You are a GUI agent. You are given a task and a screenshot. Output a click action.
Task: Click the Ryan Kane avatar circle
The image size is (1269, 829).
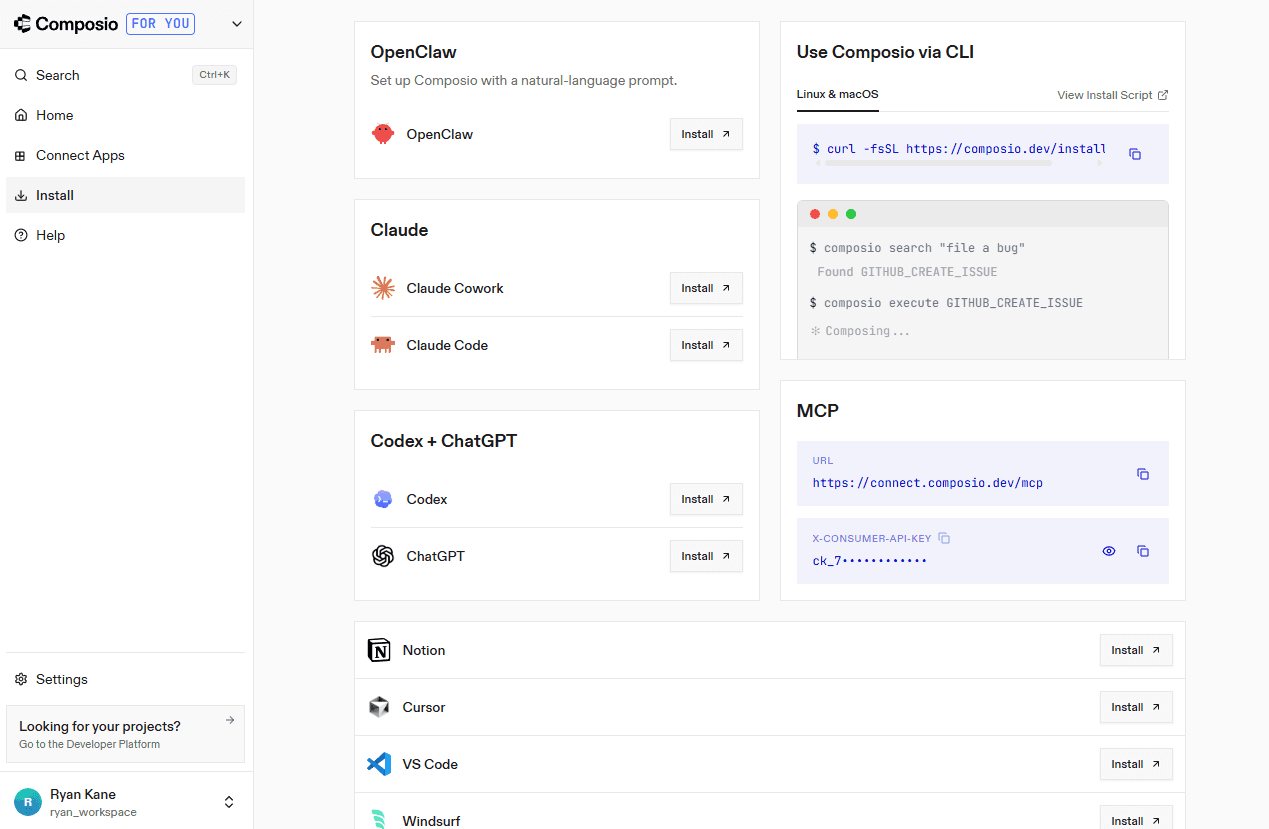pos(28,802)
